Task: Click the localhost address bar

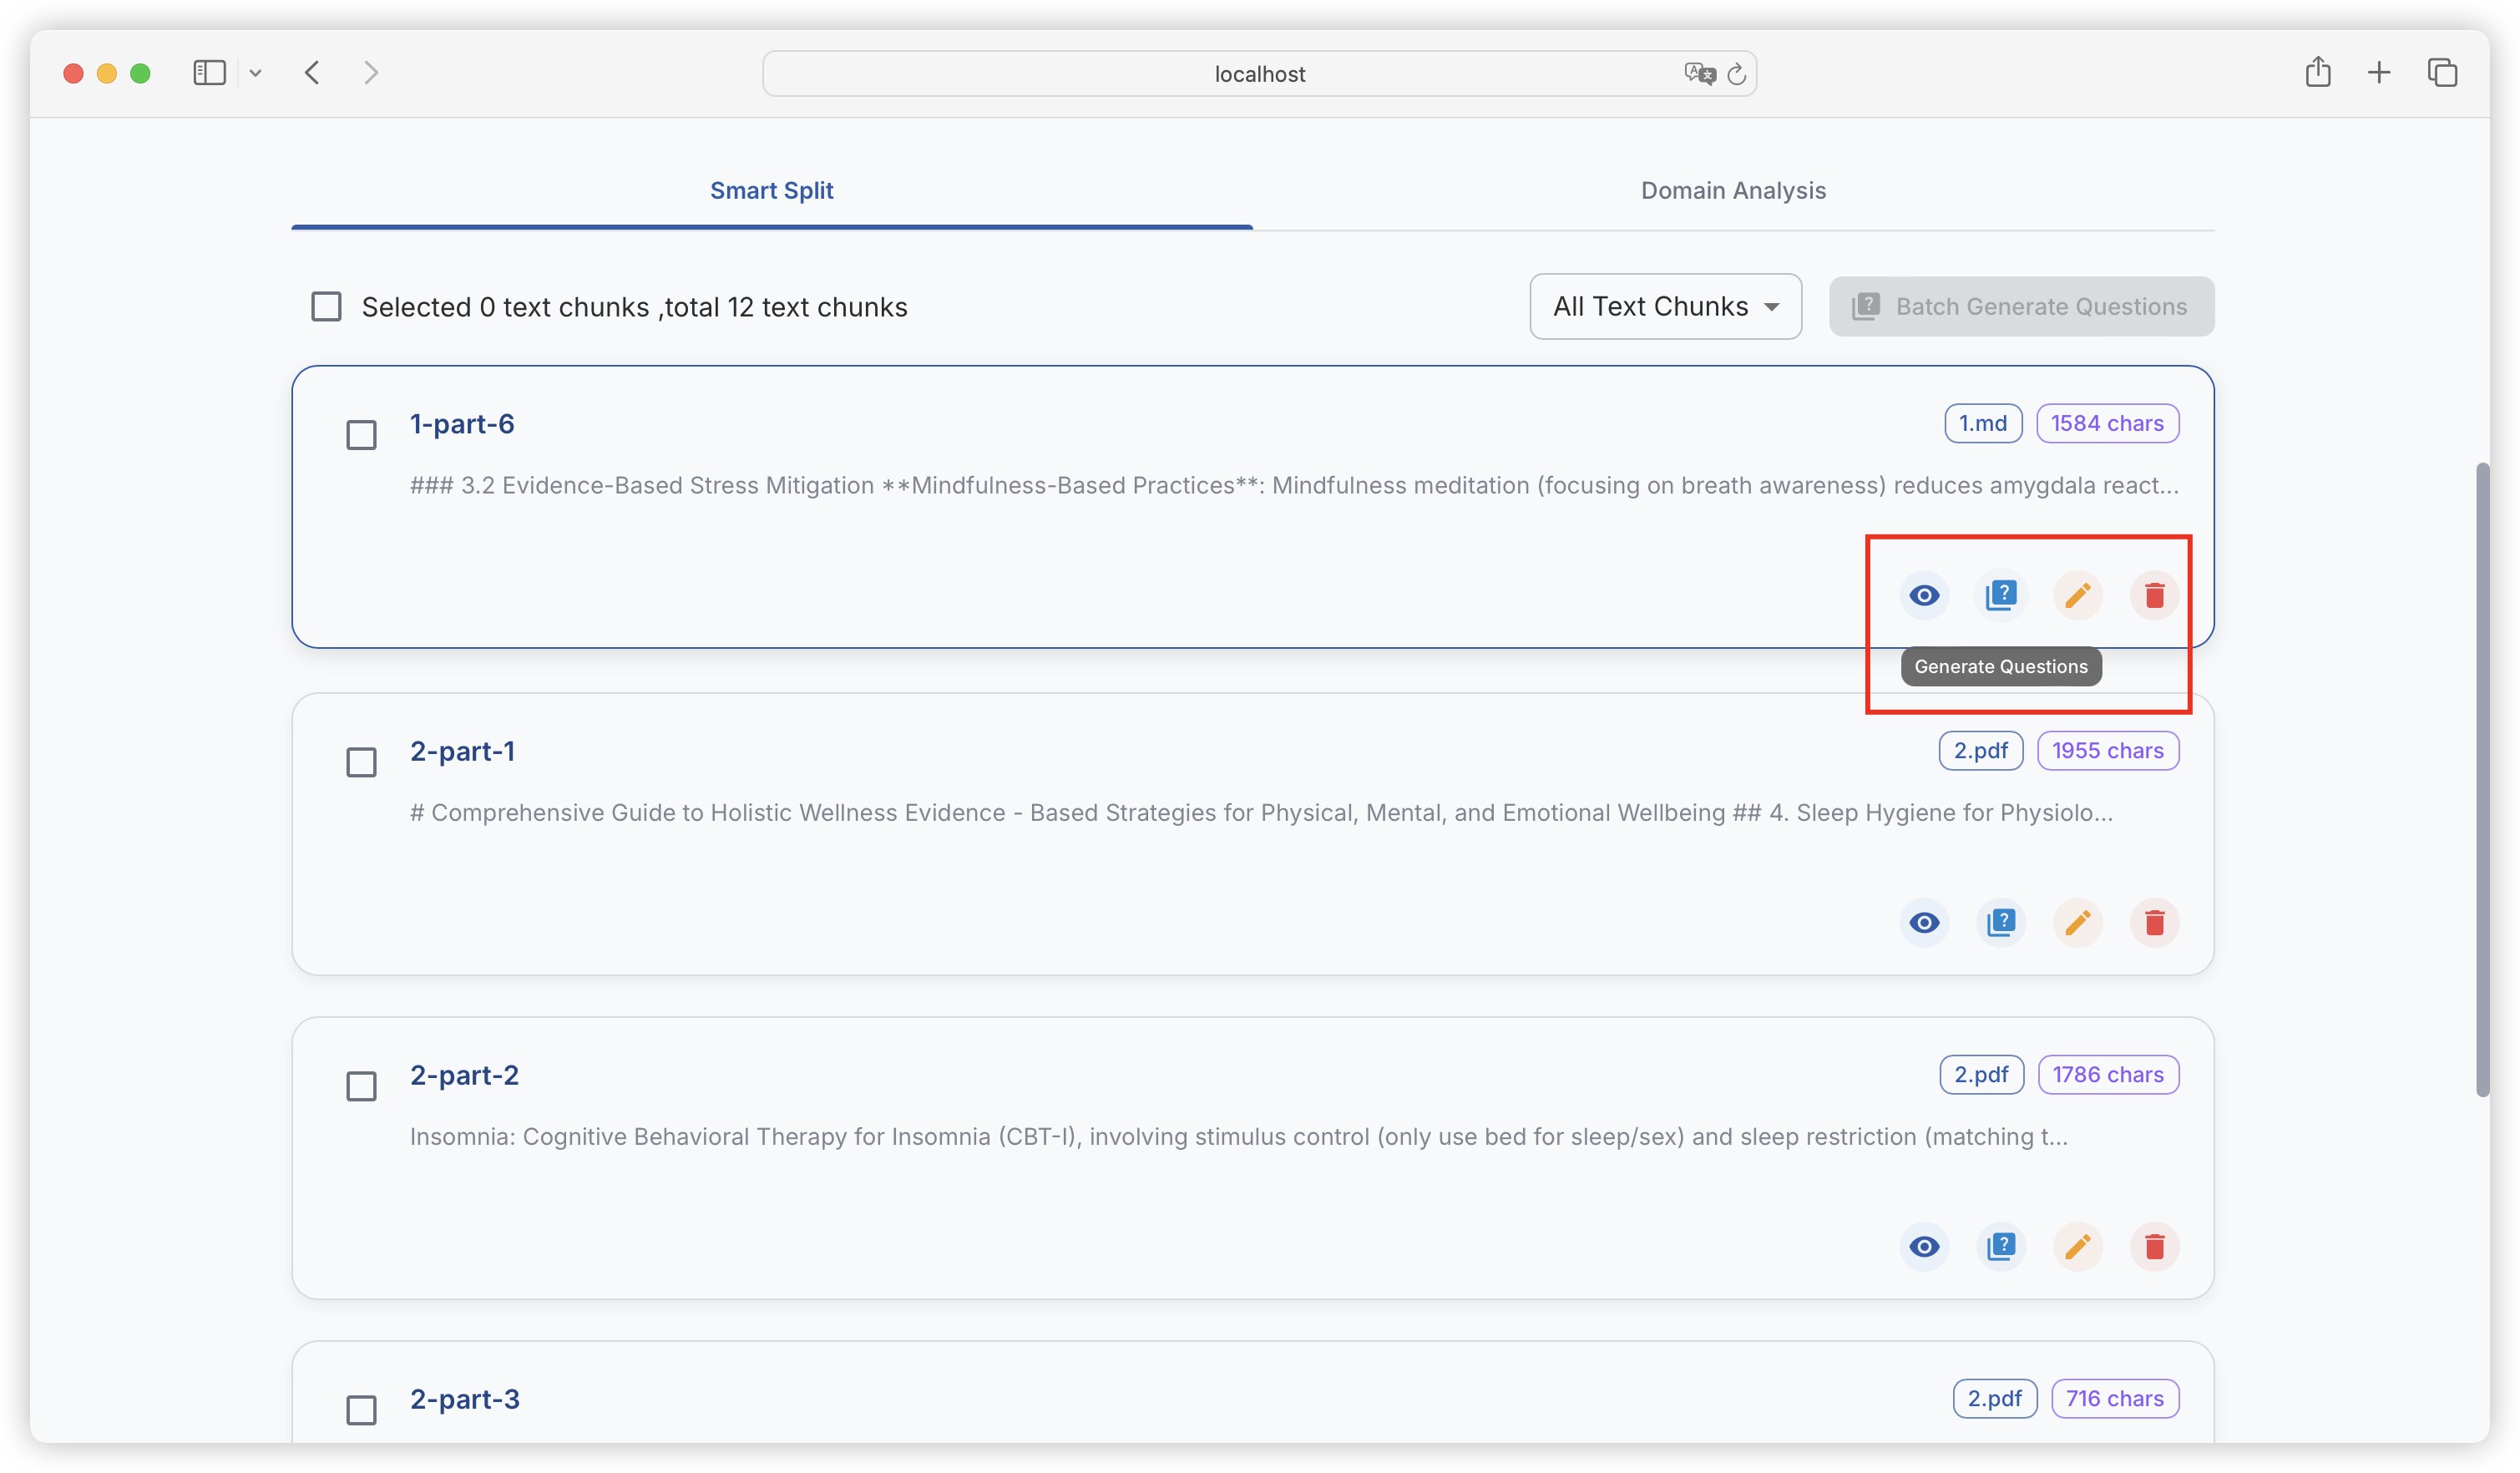Action: pos(1258,74)
